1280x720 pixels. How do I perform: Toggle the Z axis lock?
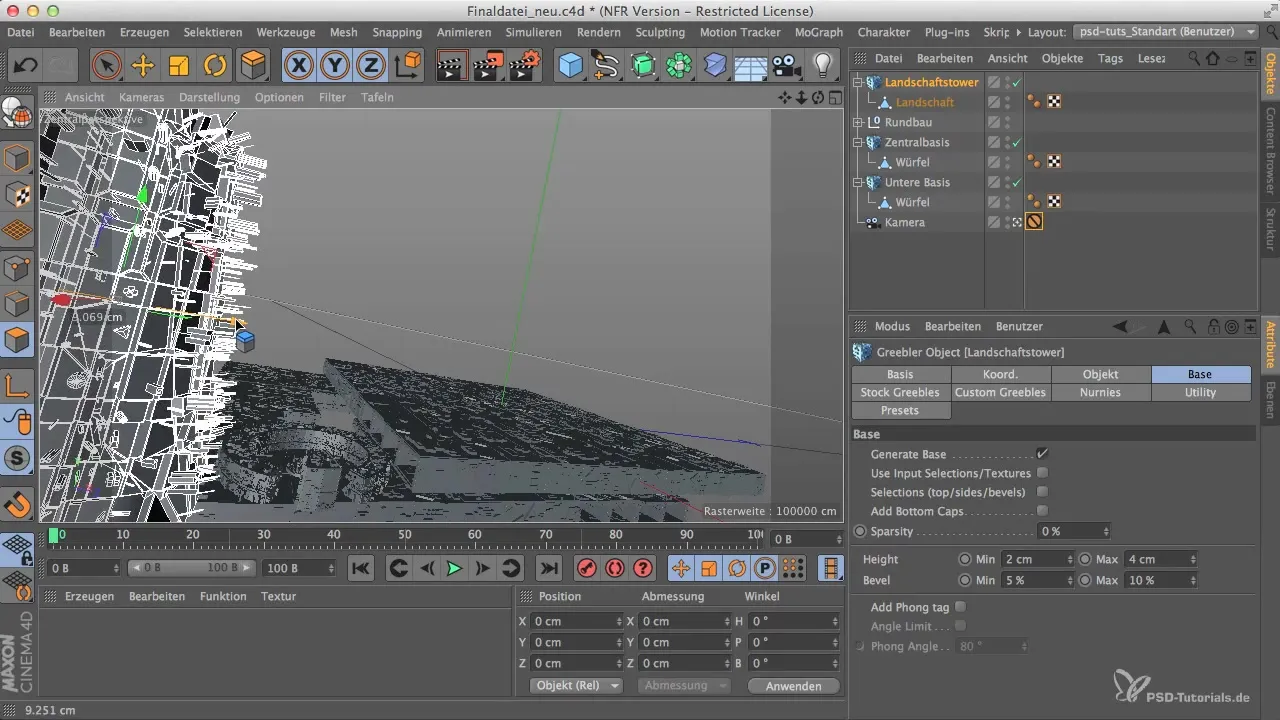coord(372,66)
